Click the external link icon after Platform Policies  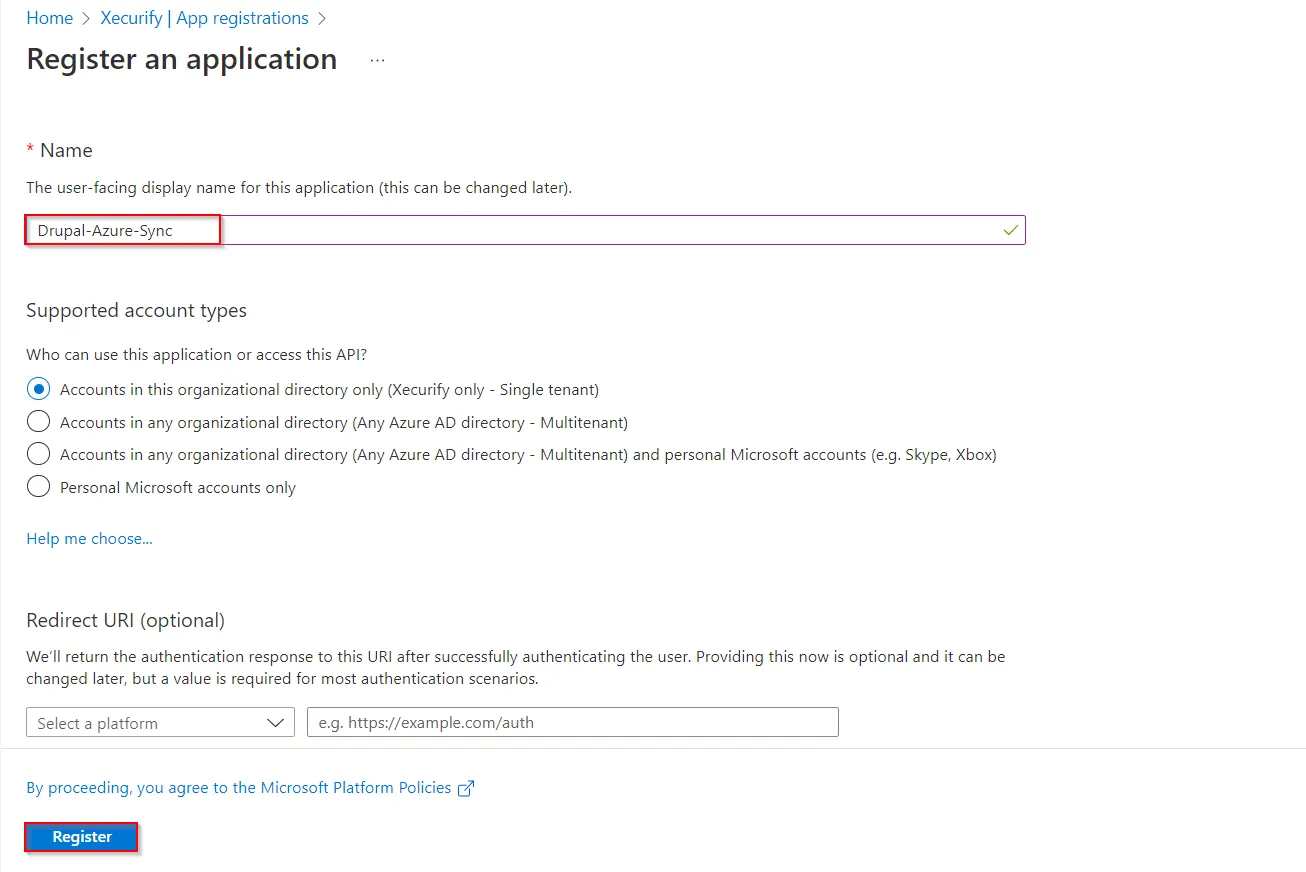[x=465, y=788]
